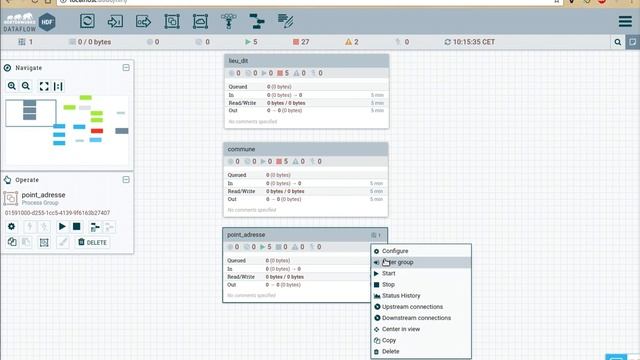The height and width of the screenshot is (360, 640).
Task: Click point_adresse name in Operate panel
Action: (43, 195)
